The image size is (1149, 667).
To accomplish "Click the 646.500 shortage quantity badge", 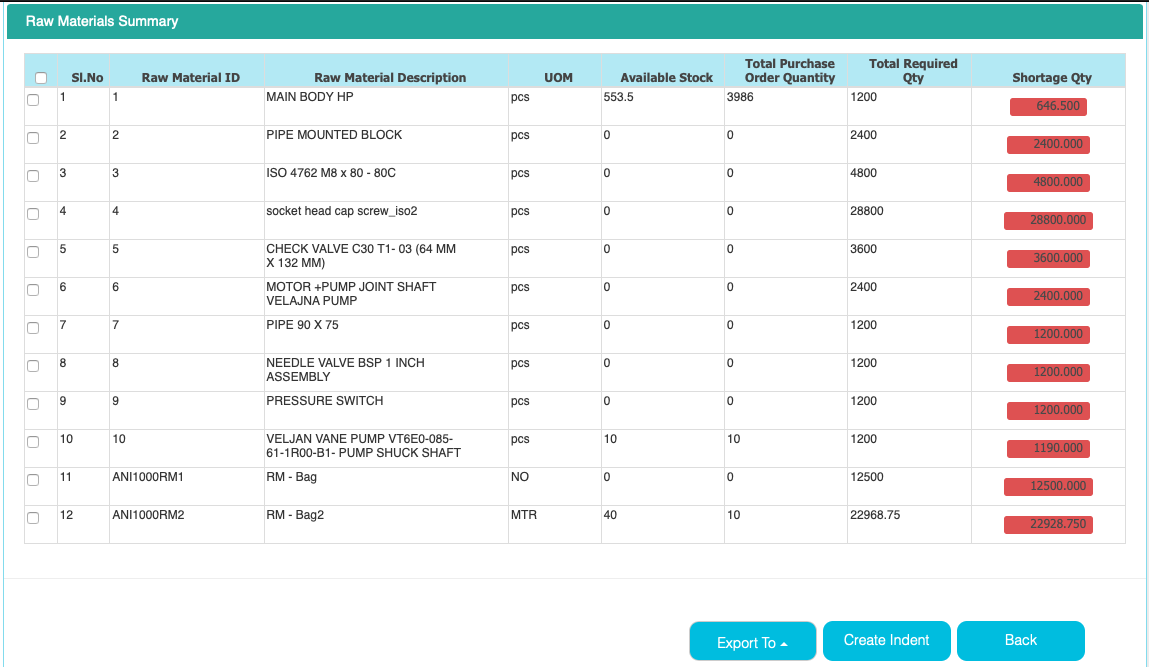I will [1049, 106].
